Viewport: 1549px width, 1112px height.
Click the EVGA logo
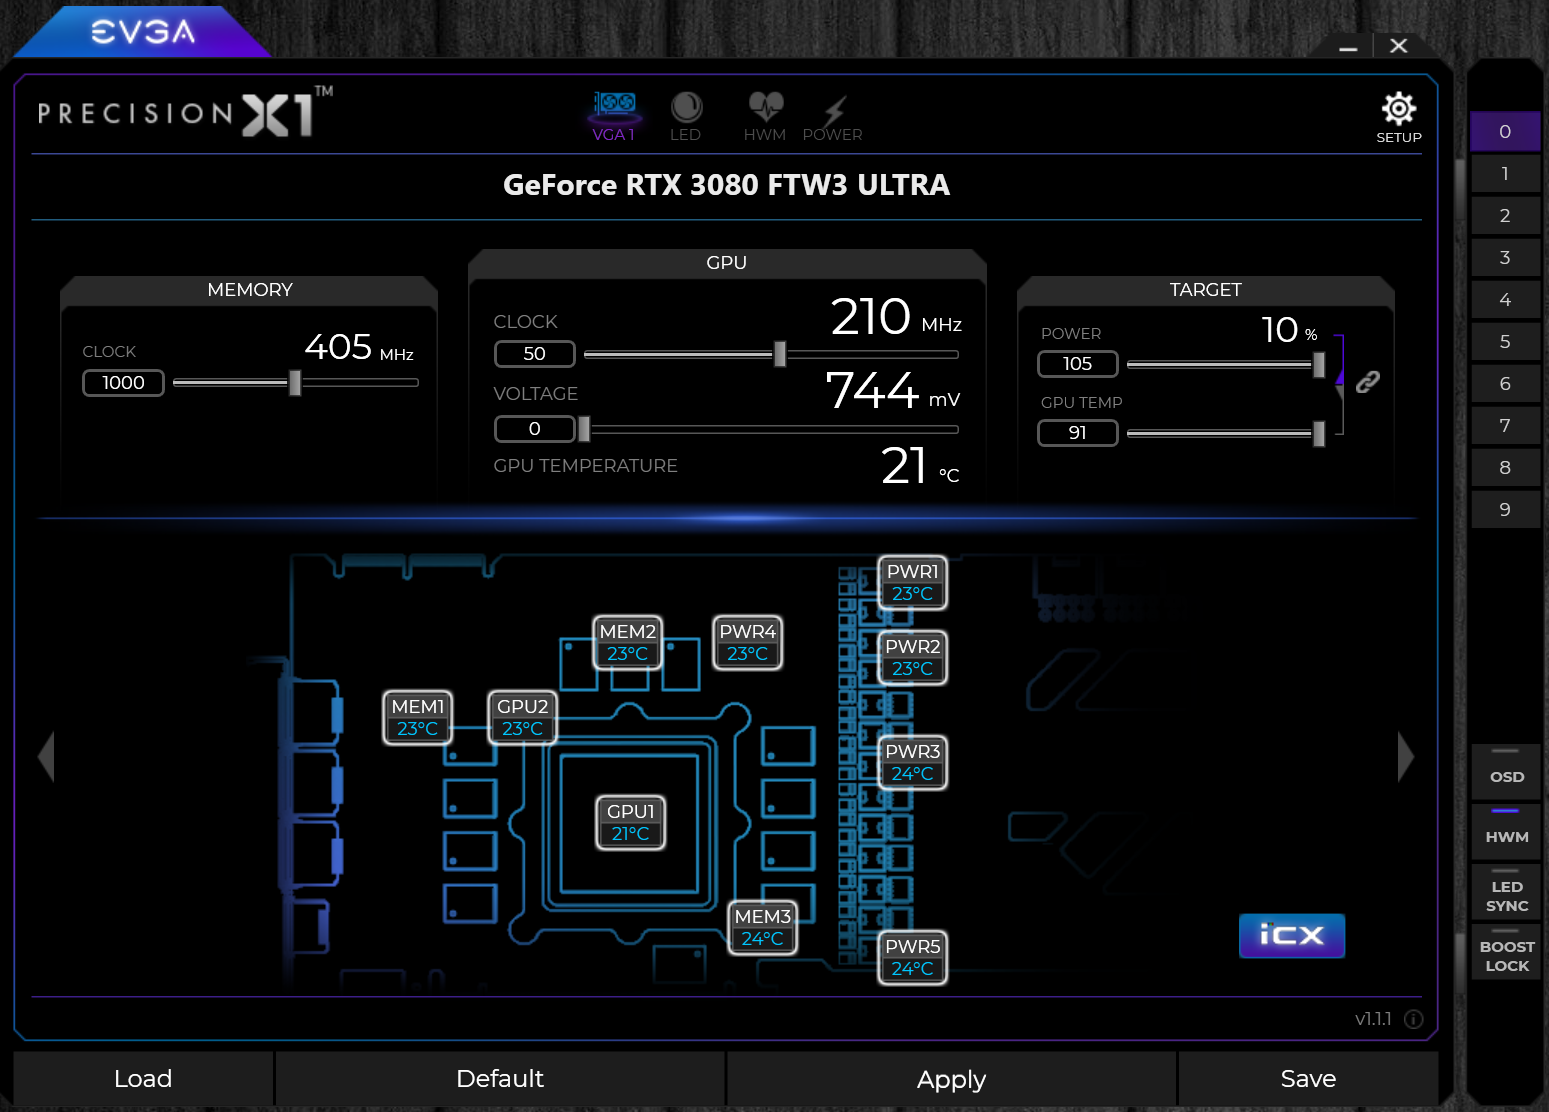pos(143,32)
